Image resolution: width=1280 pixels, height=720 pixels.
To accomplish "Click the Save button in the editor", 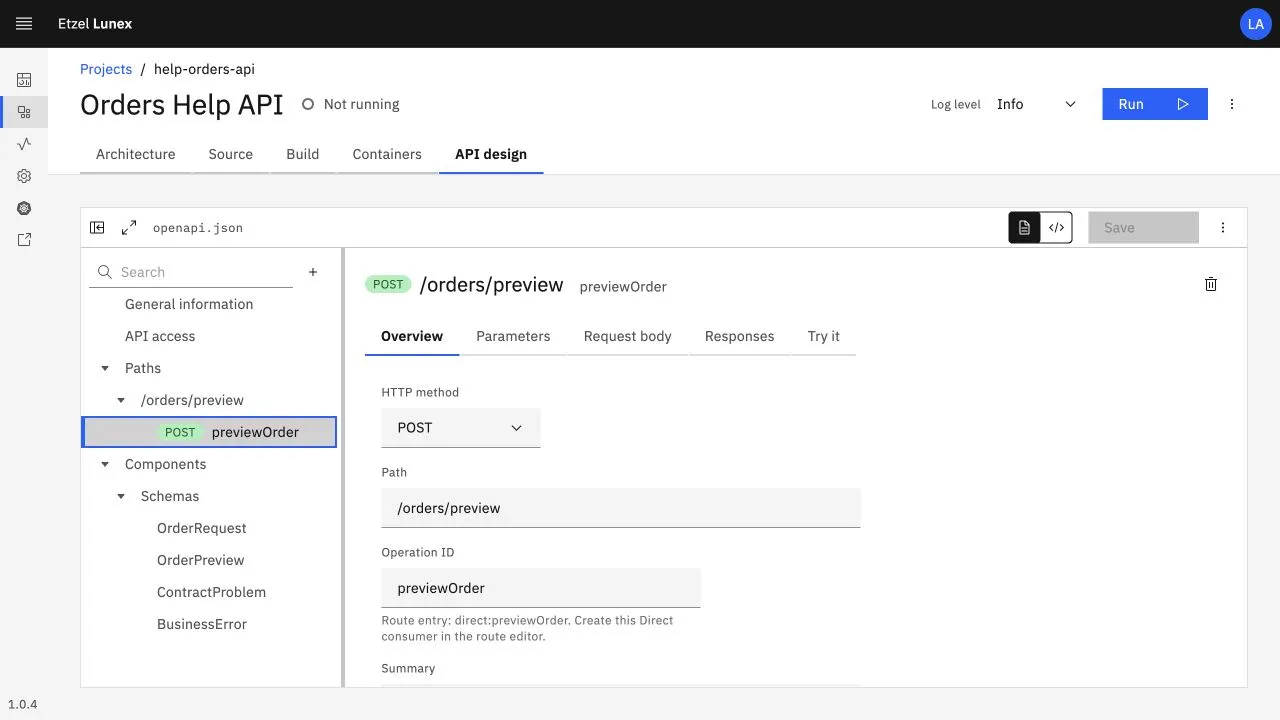I will [1143, 228].
